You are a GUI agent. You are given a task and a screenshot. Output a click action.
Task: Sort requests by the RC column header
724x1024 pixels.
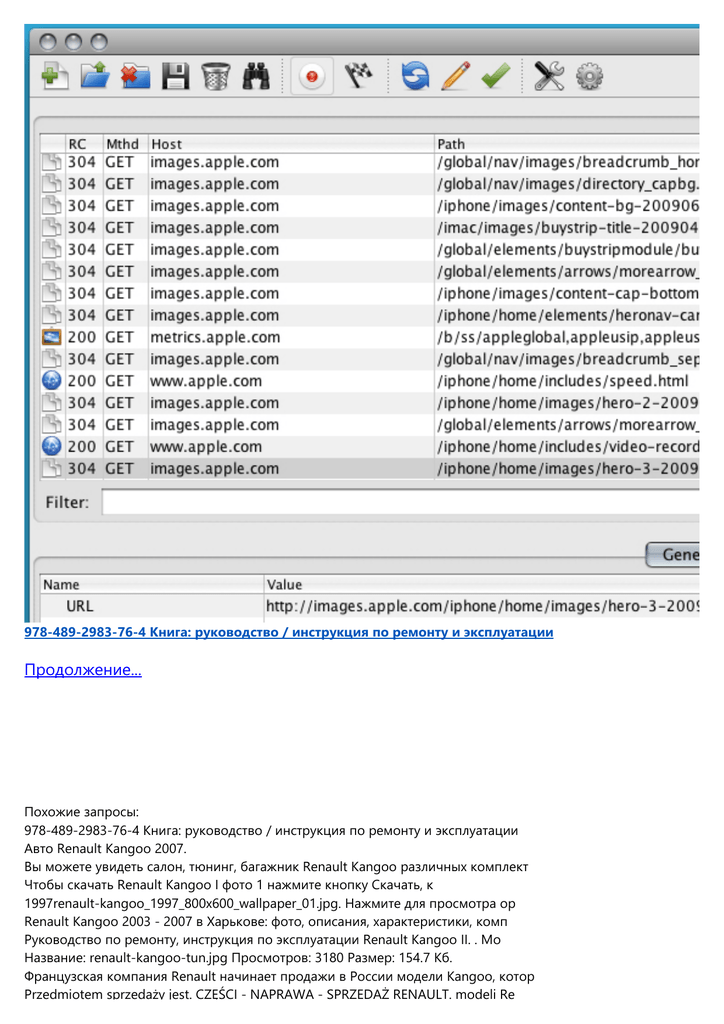pos(78,144)
